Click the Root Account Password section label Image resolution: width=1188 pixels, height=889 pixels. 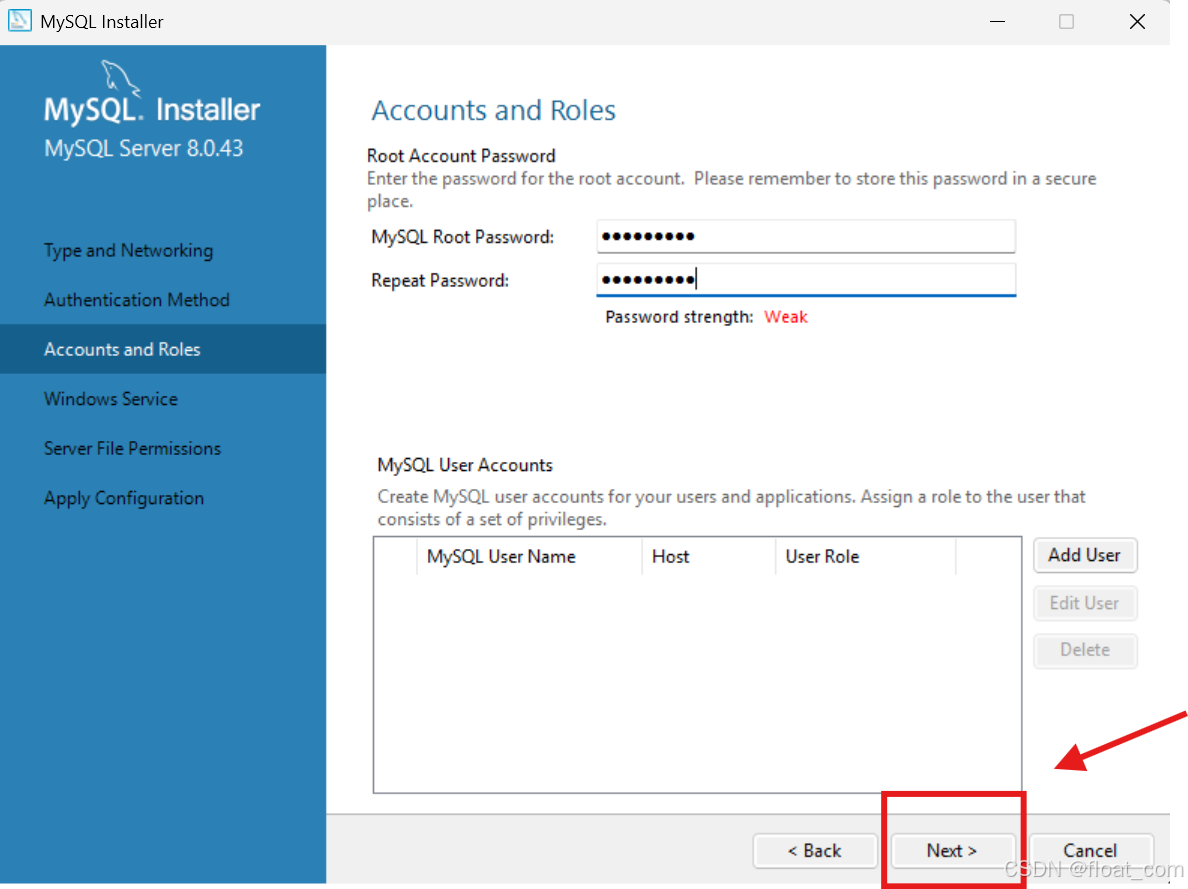click(461, 155)
